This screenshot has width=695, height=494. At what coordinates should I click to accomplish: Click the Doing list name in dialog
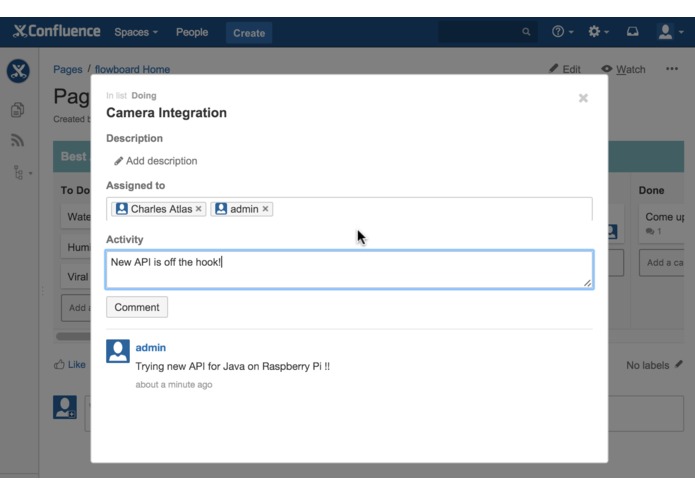(144, 96)
